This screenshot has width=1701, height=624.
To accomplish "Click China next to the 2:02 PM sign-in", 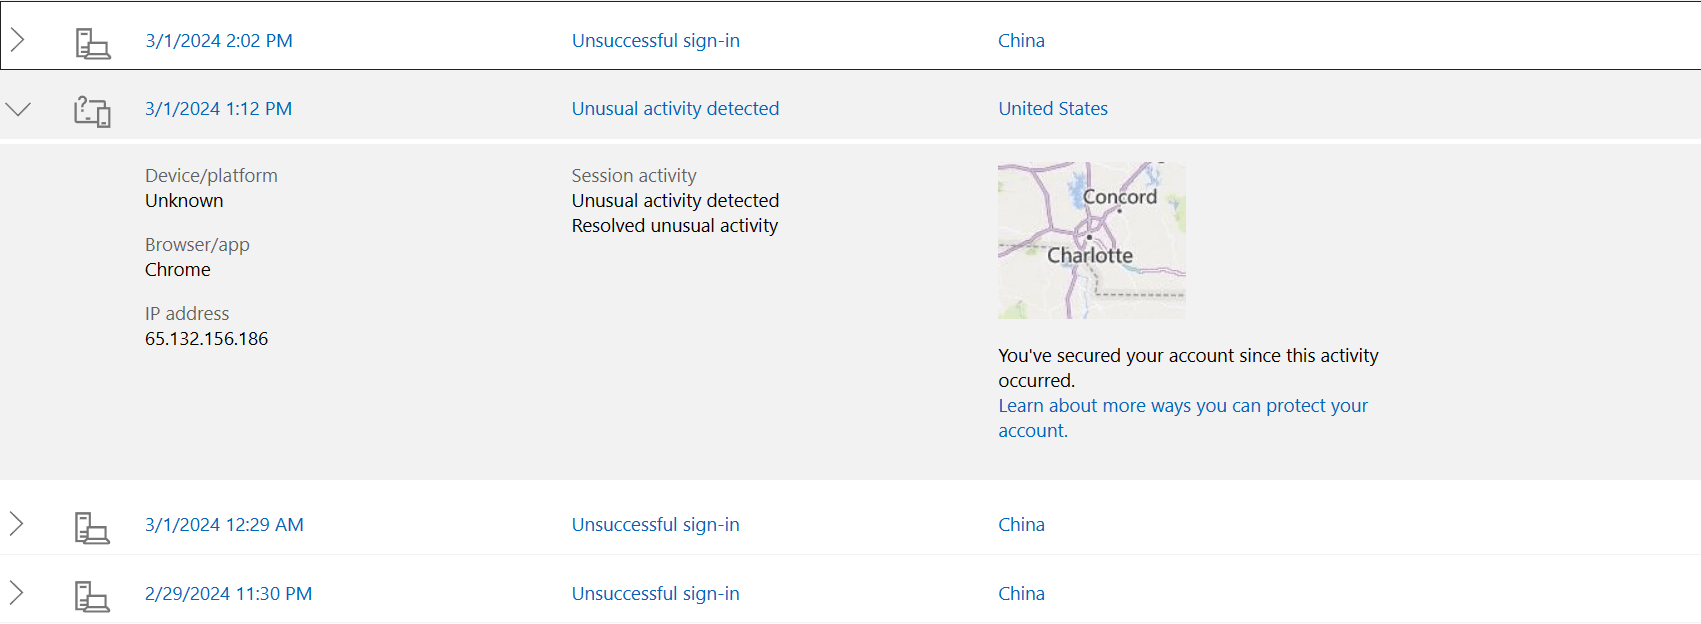I will point(1020,40).
